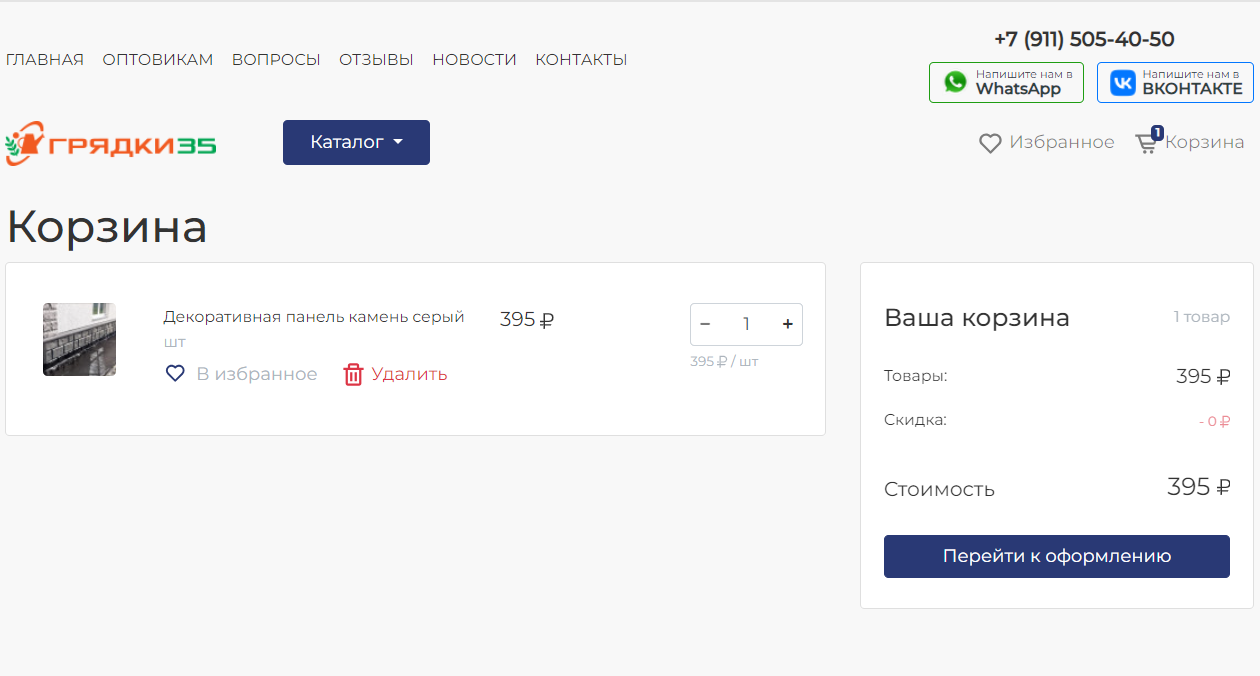Decrease quantity with minus button
This screenshot has height=676, width=1260.
tap(705, 324)
